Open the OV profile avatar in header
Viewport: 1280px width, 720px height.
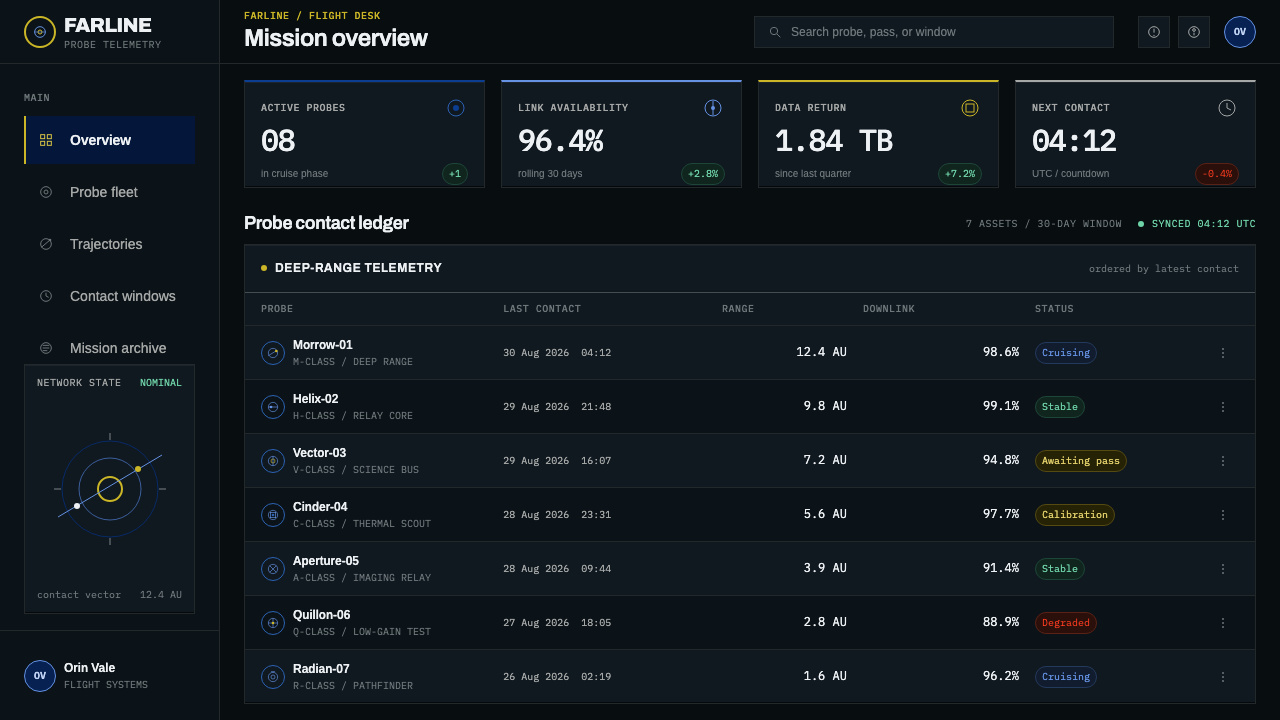click(x=1240, y=32)
